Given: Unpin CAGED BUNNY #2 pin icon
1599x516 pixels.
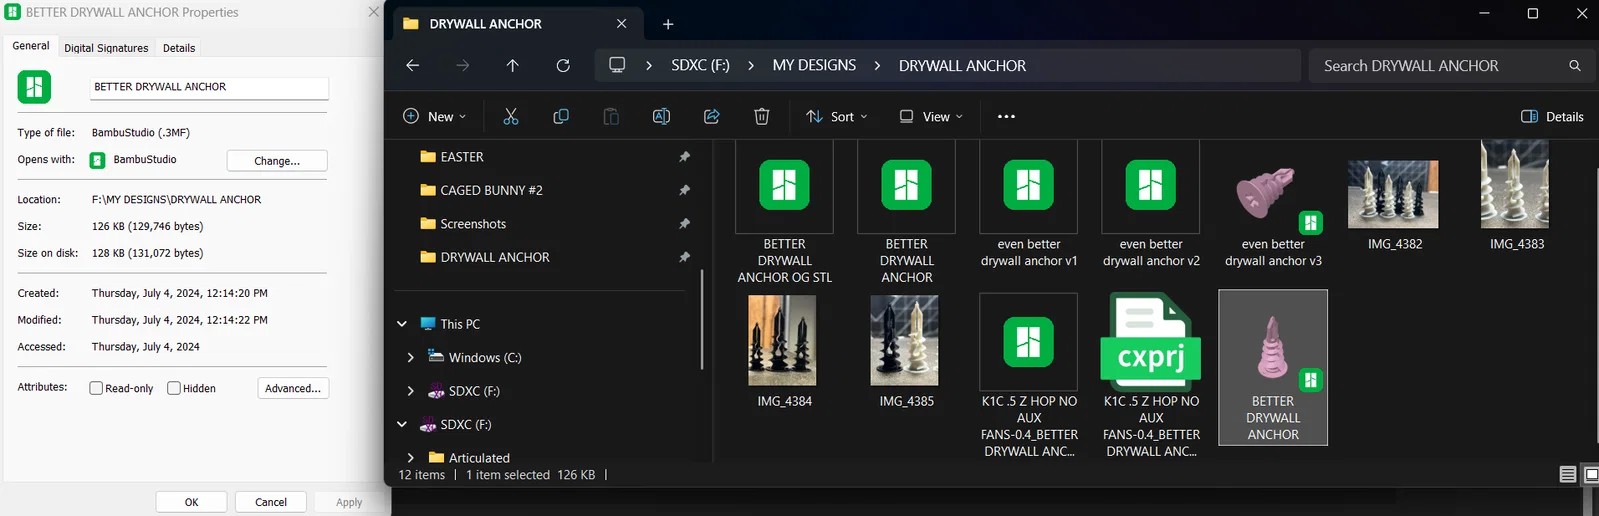Looking at the screenshot, I should (685, 190).
